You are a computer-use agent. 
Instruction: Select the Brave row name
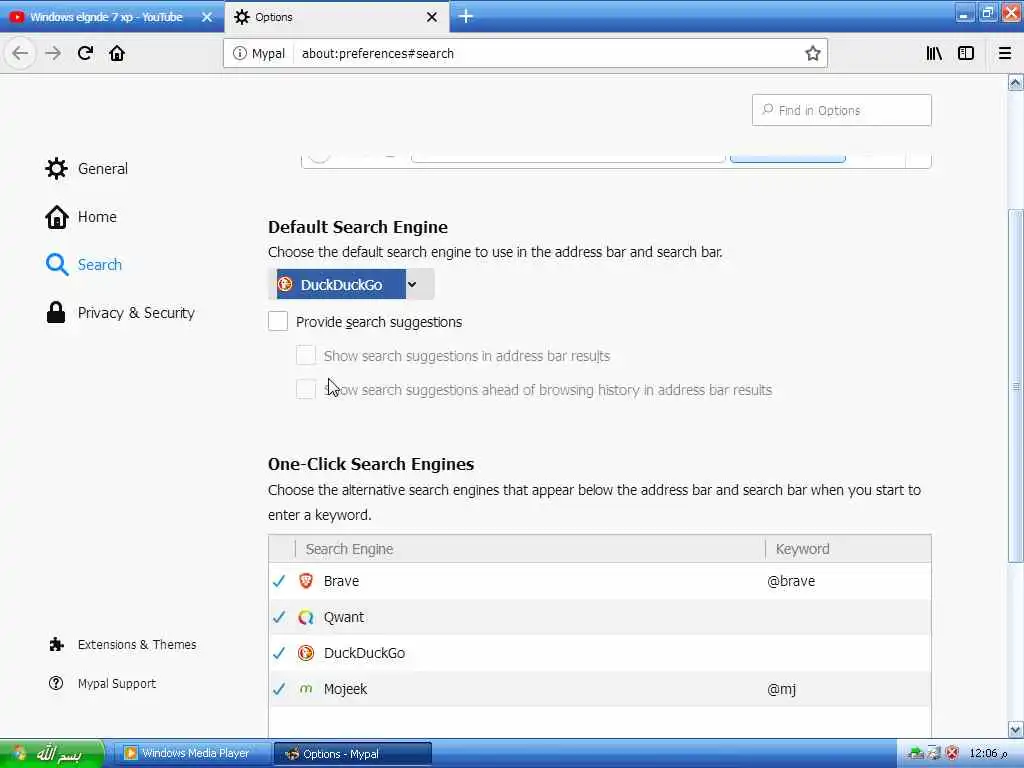(x=341, y=581)
